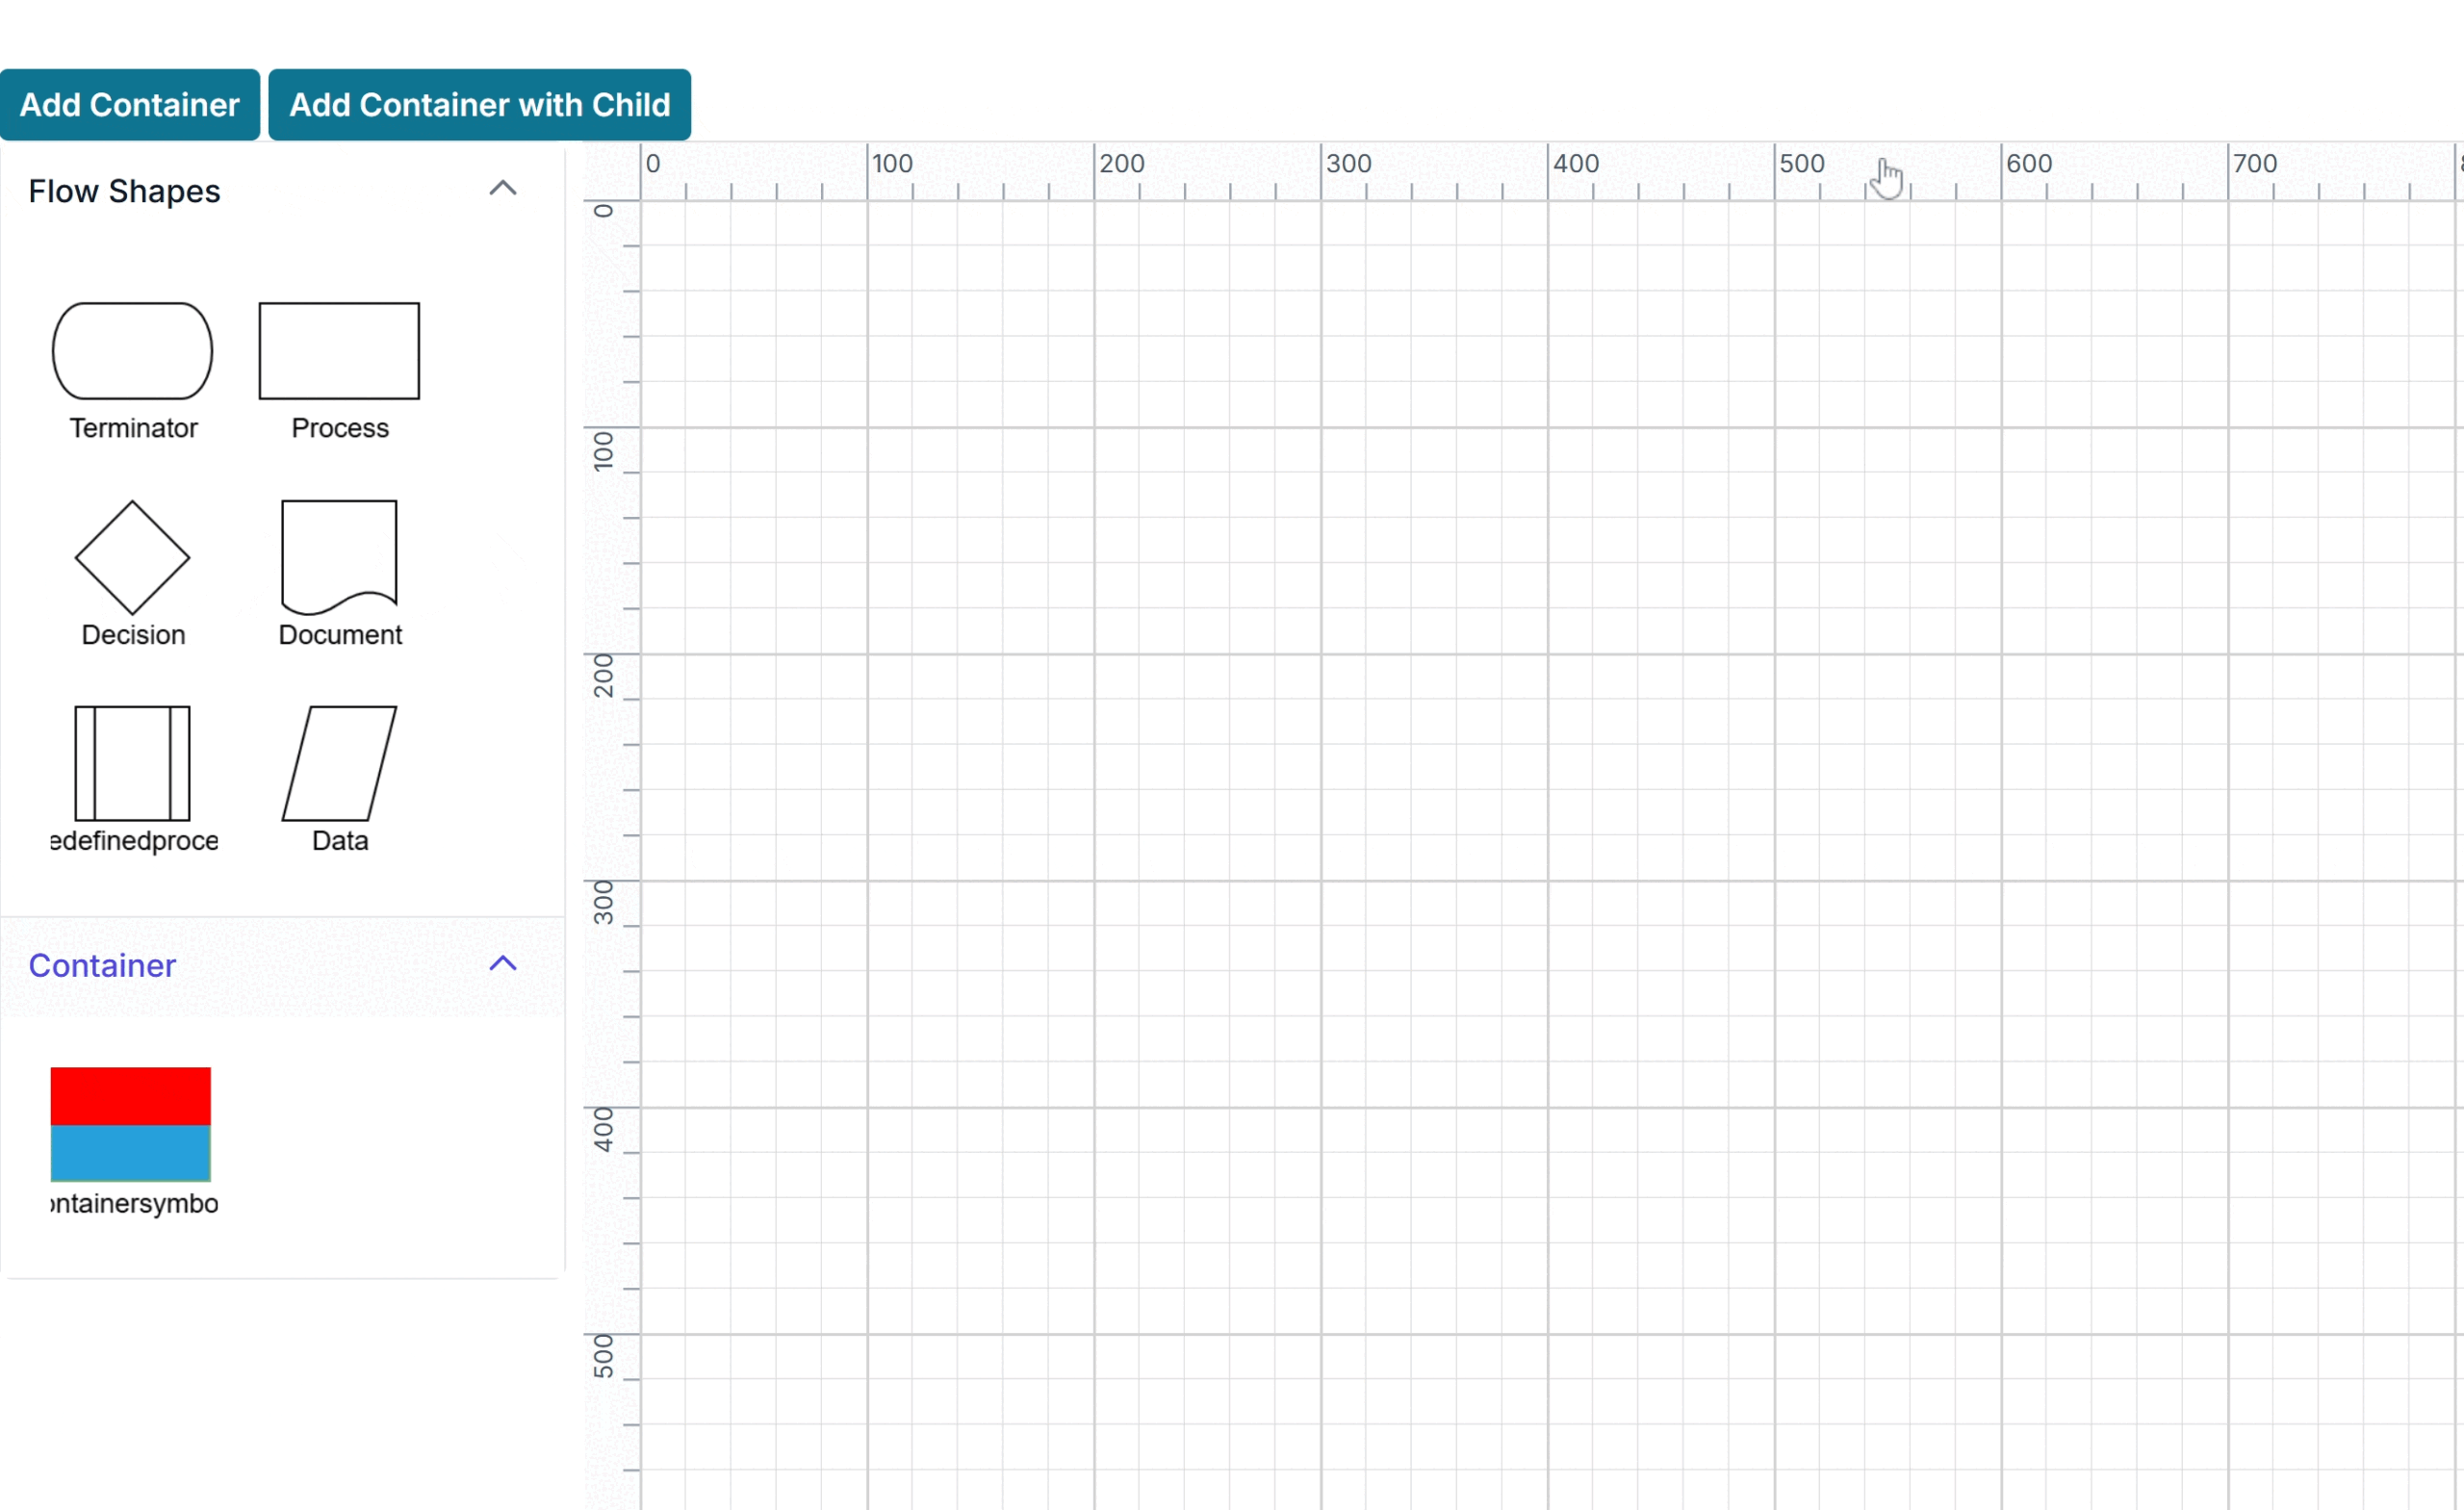
Task: Select the Terminator shape in the palette
Action: coord(132,351)
